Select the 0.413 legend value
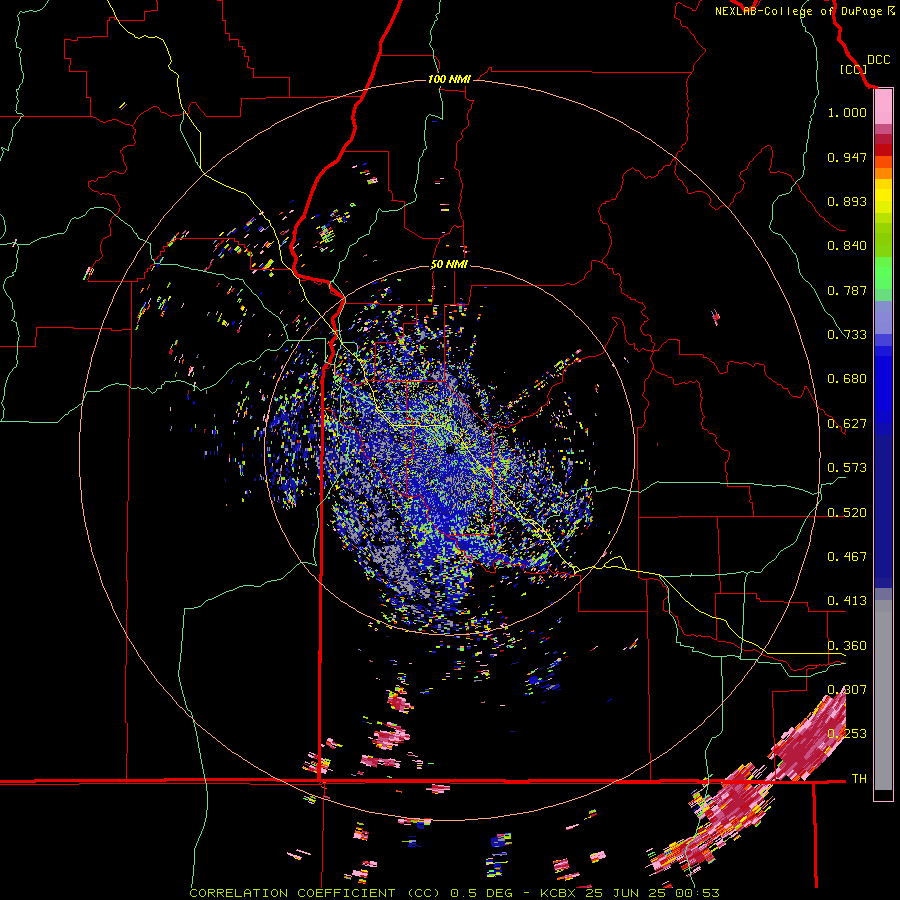 [847, 601]
